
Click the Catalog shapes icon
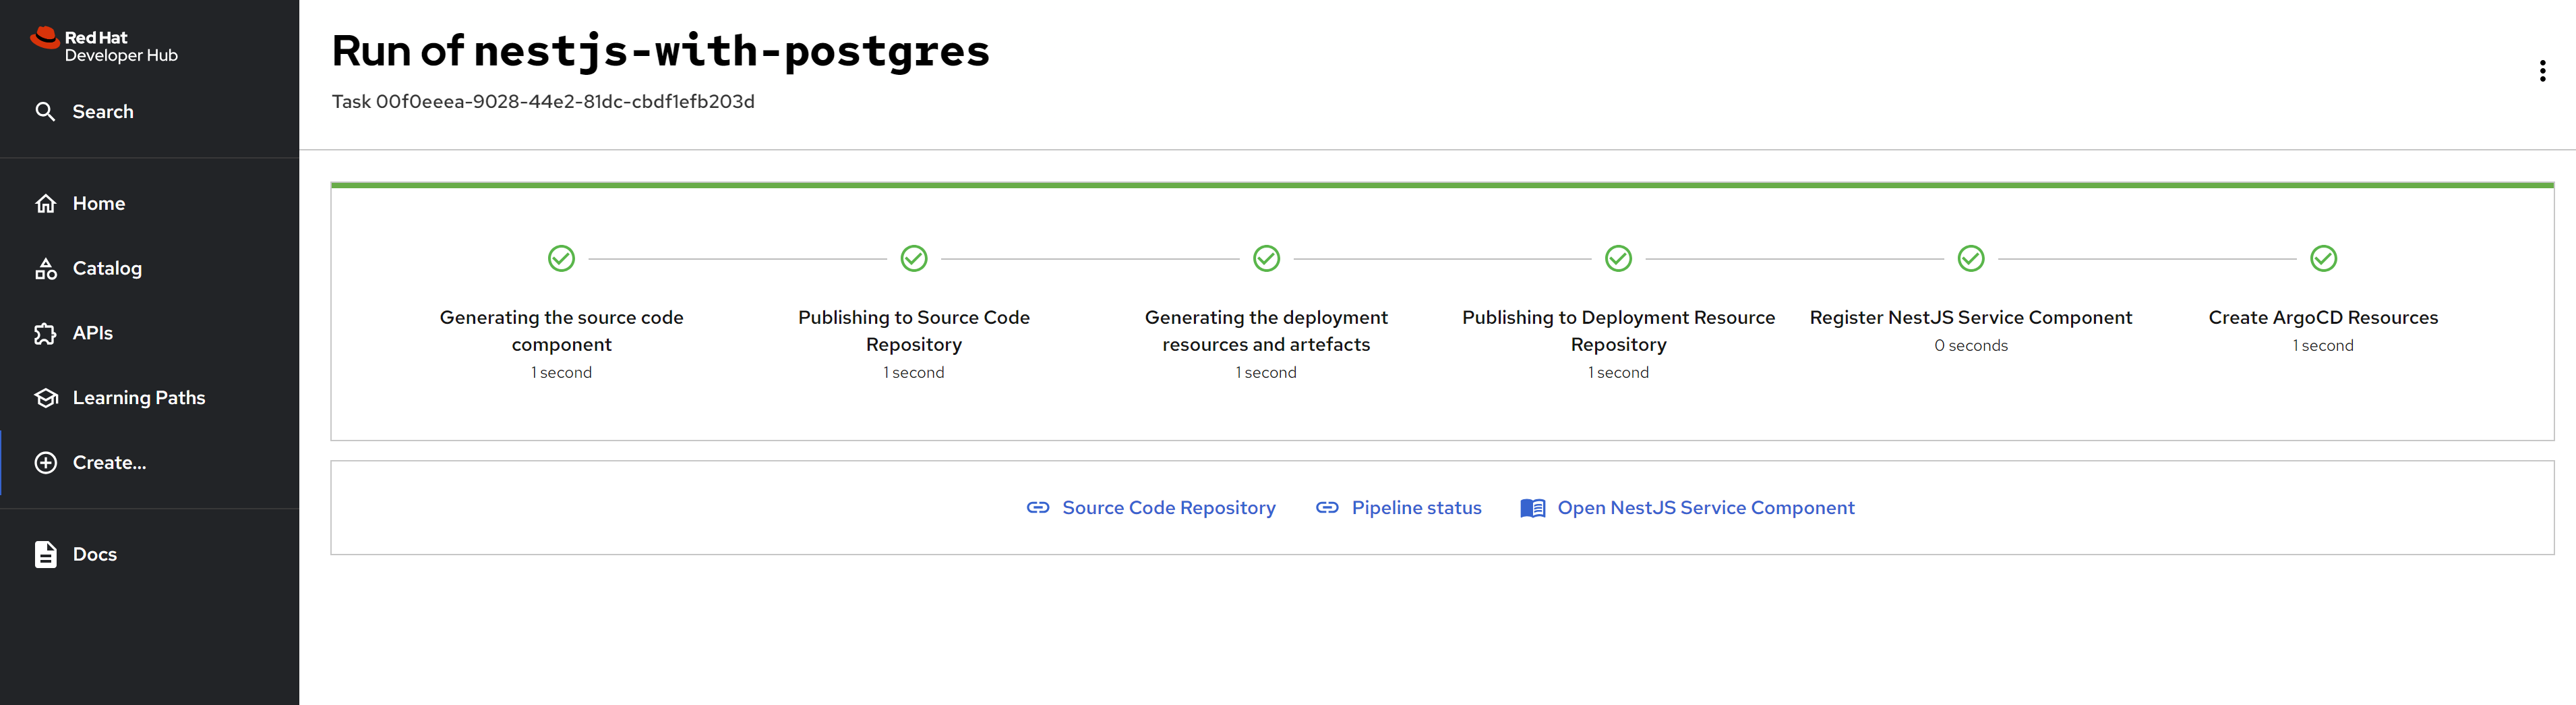(x=46, y=269)
